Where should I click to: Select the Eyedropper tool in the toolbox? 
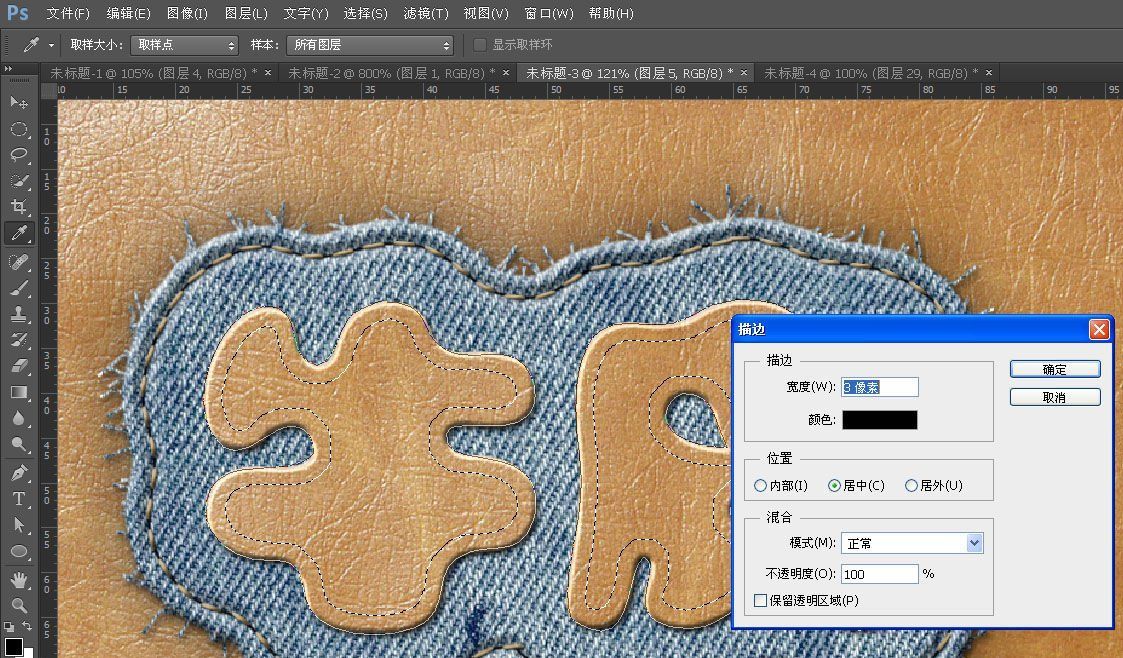(19, 233)
